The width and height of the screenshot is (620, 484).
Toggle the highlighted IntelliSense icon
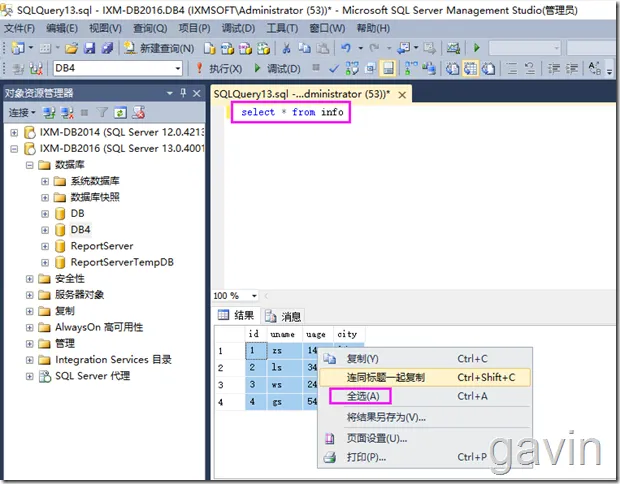click(x=388, y=69)
